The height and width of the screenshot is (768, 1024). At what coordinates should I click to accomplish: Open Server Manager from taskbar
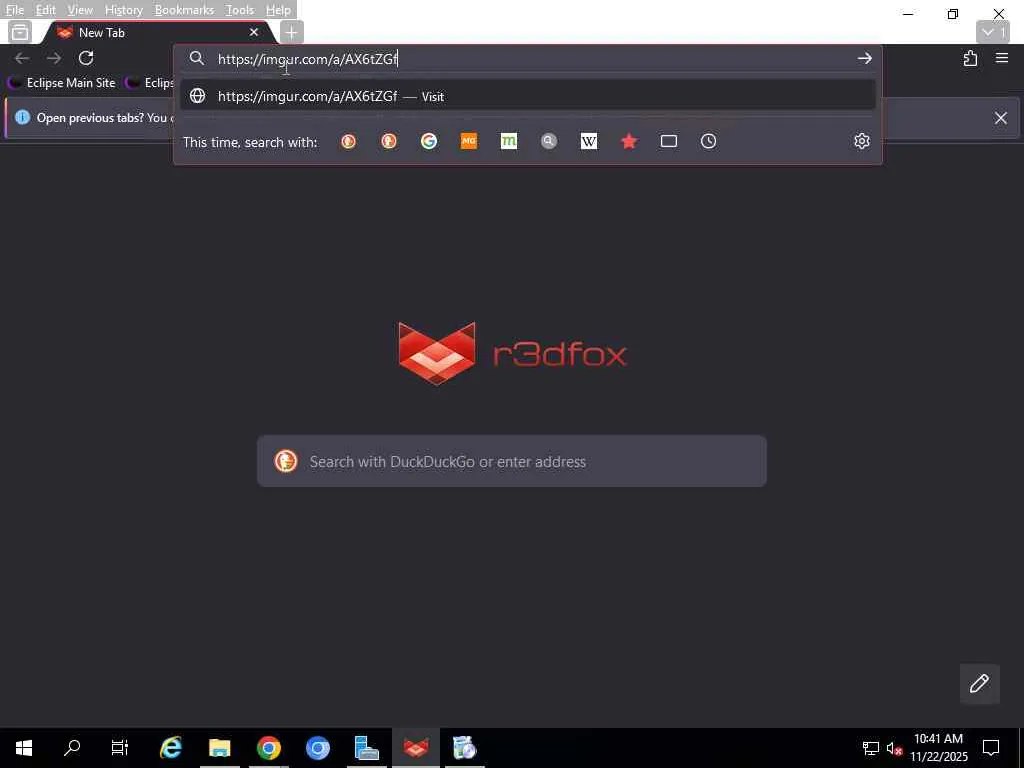click(x=366, y=748)
